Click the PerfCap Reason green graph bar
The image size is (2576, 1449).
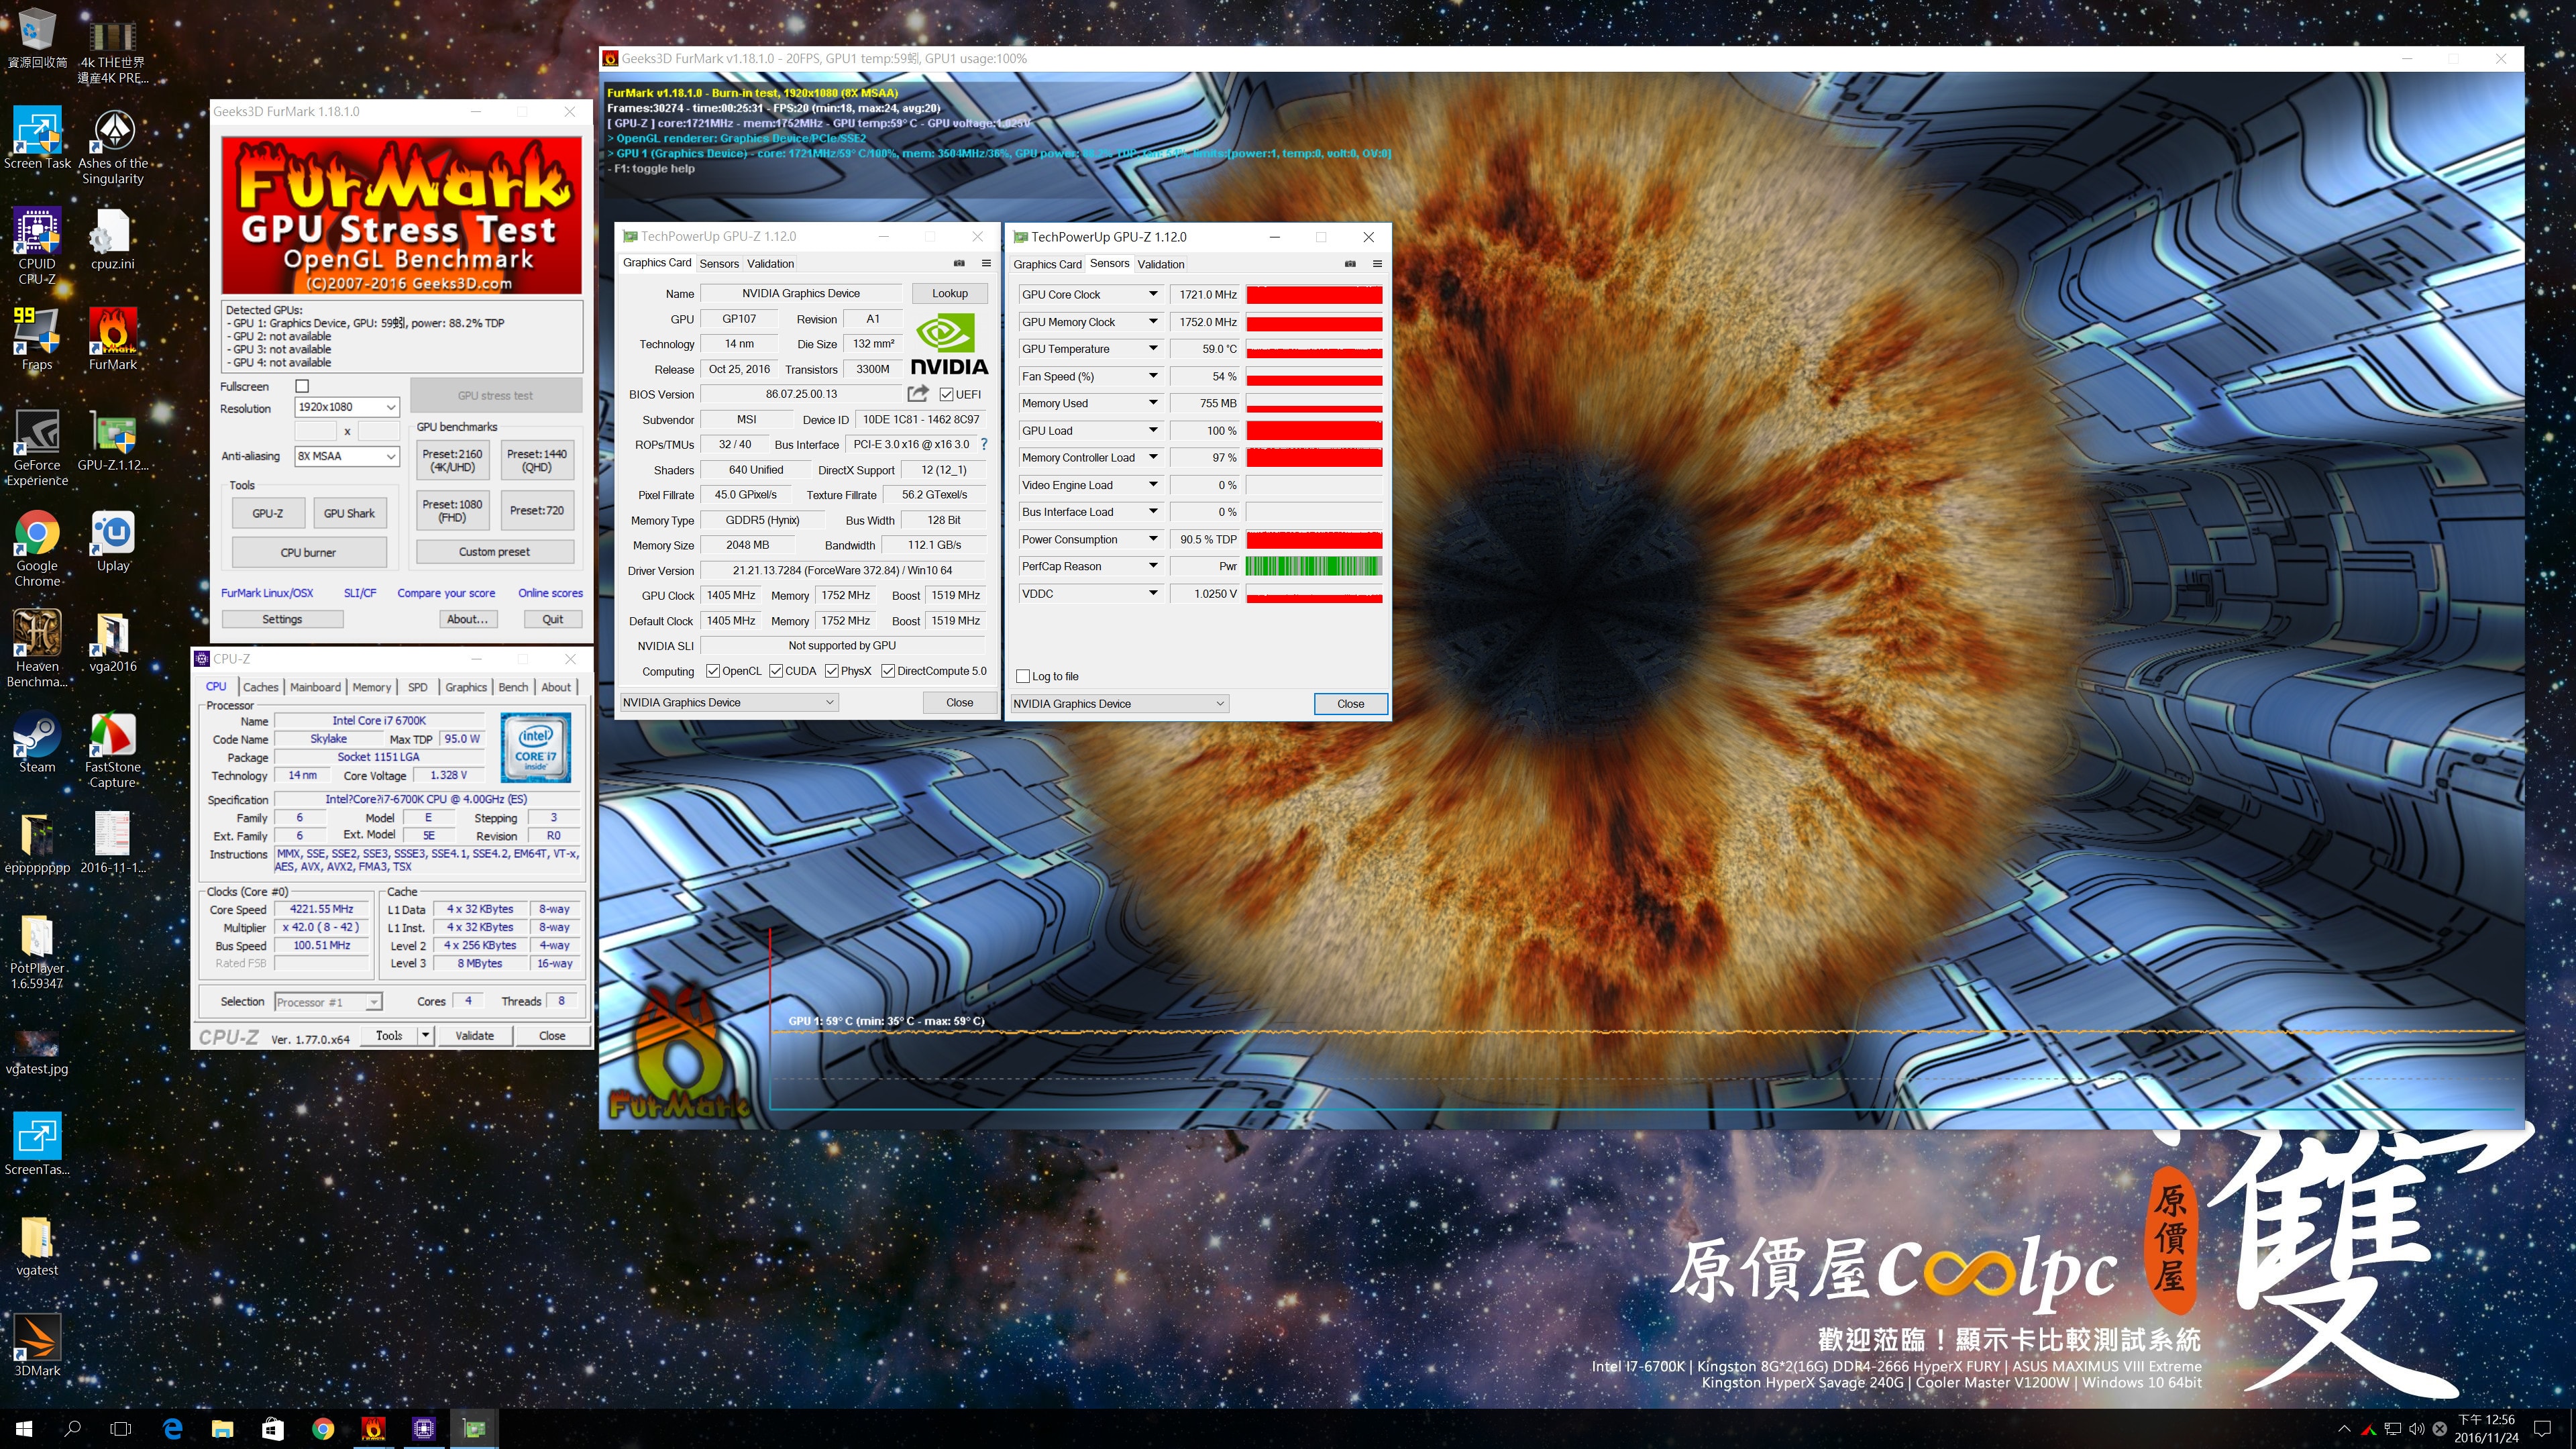pos(1314,566)
